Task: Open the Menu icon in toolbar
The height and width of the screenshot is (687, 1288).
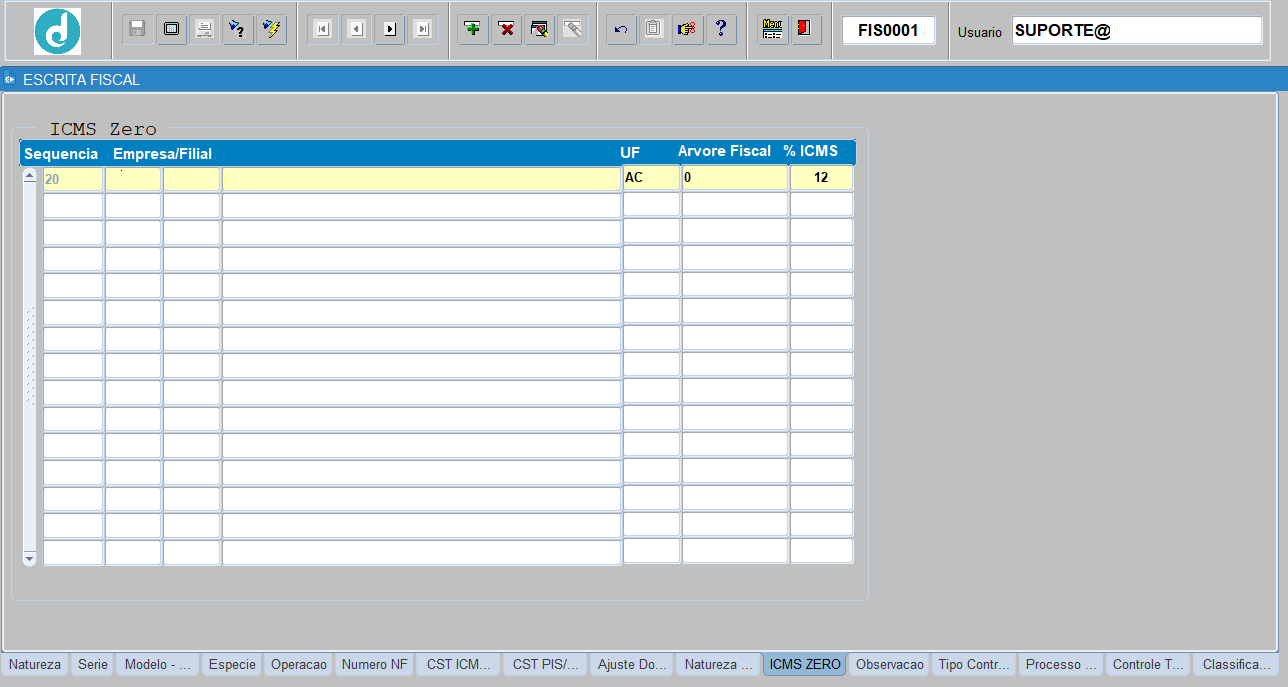Action: pyautogui.click(x=771, y=29)
